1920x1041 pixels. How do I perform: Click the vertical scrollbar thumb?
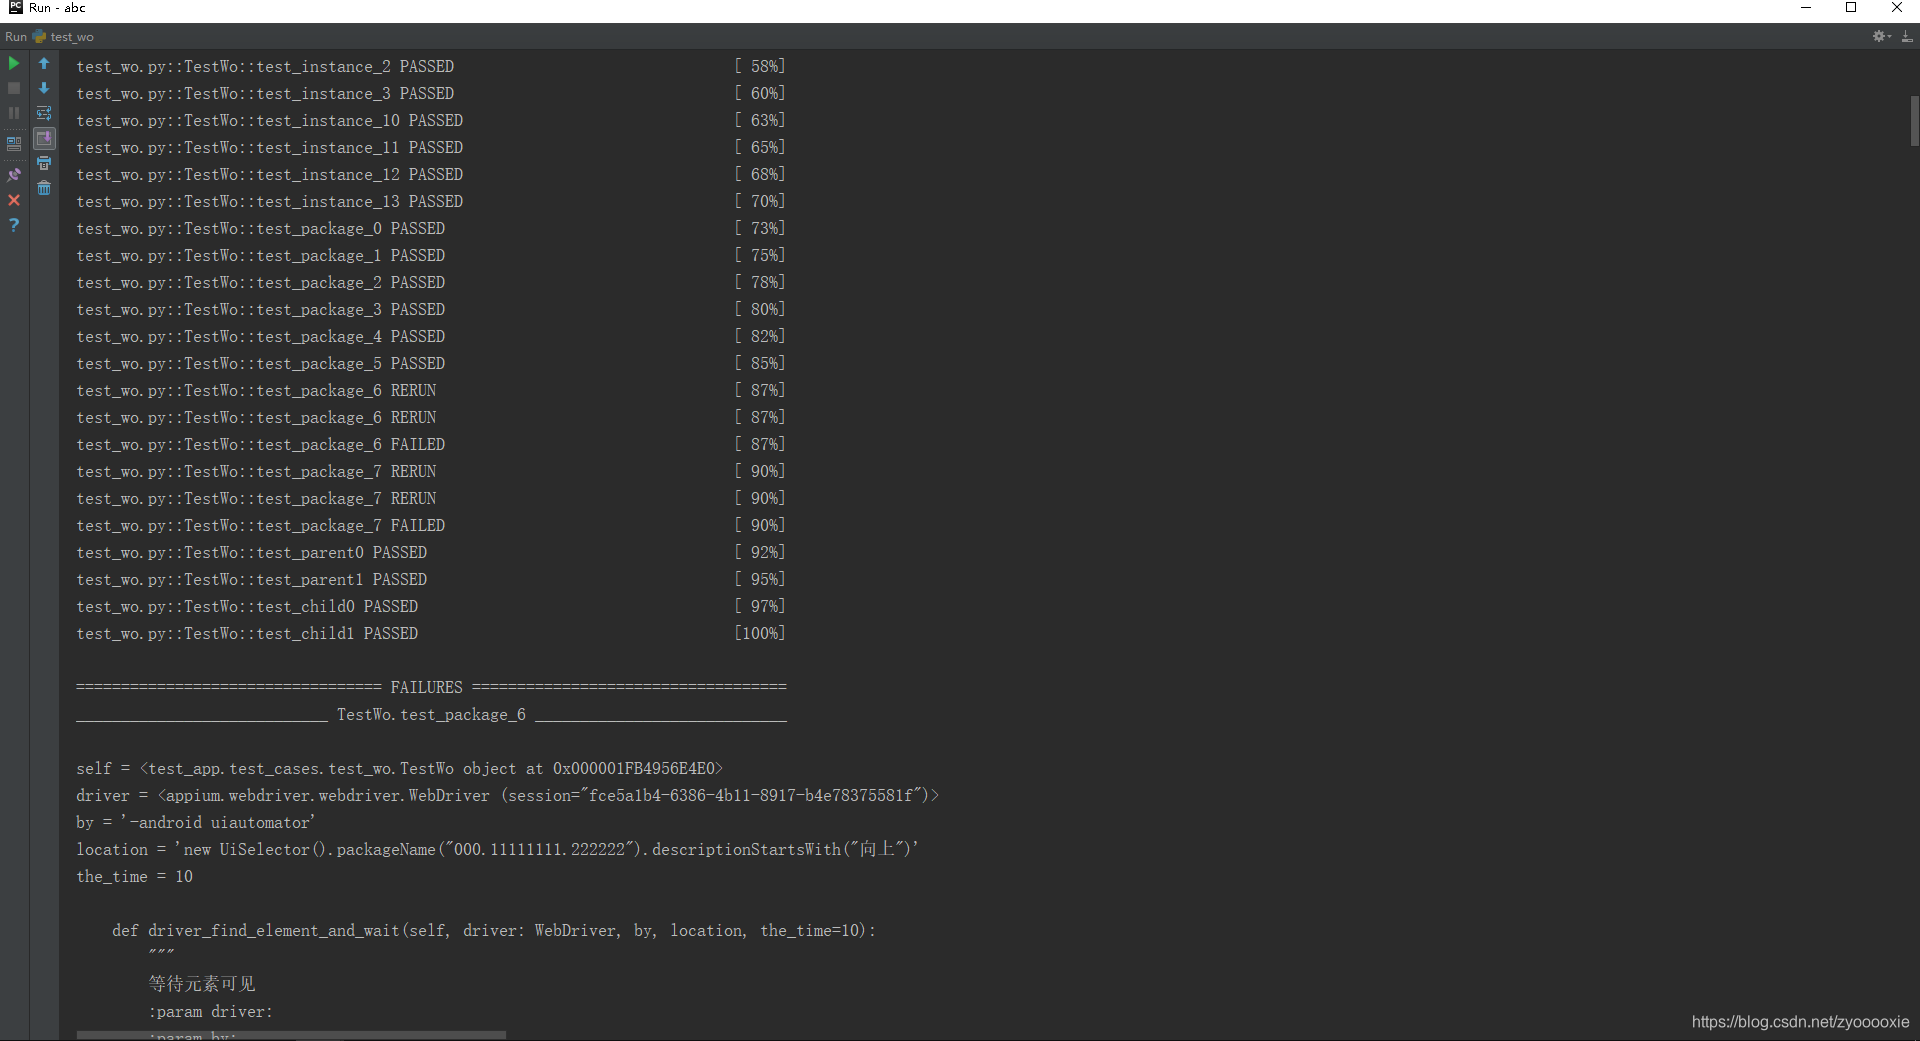click(x=1914, y=121)
